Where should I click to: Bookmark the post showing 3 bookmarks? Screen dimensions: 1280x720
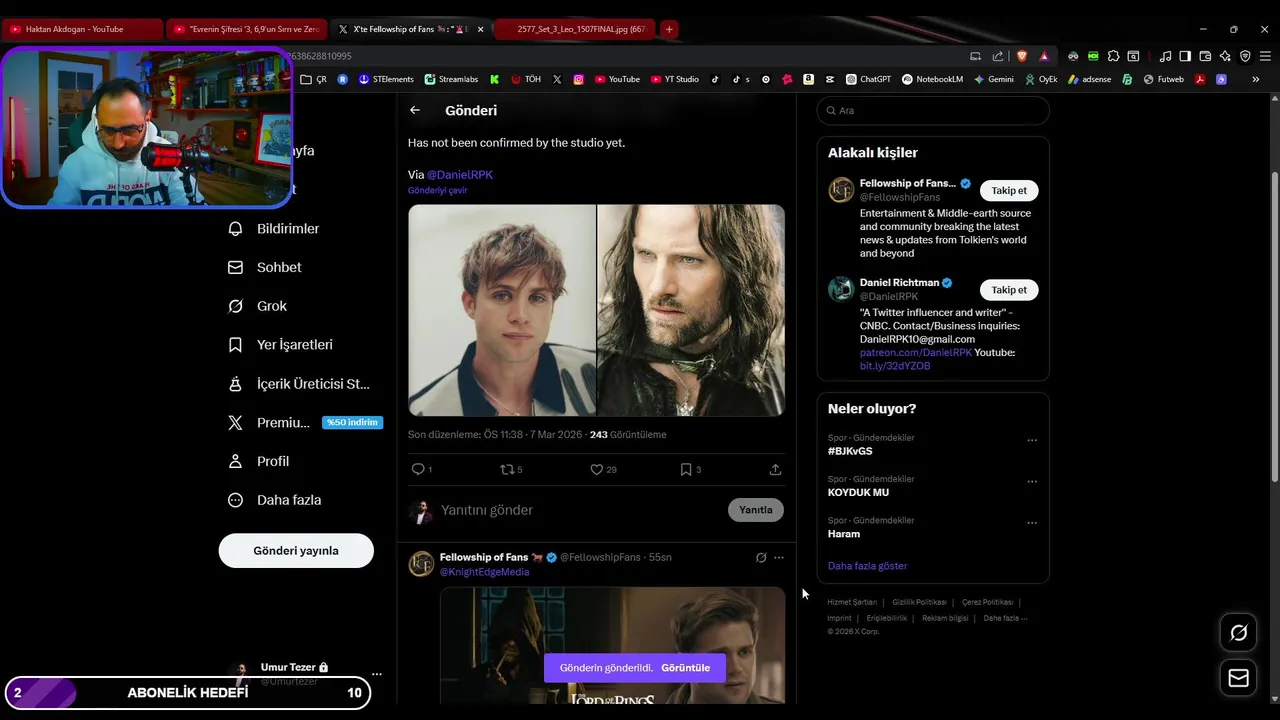(x=686, y=469)
